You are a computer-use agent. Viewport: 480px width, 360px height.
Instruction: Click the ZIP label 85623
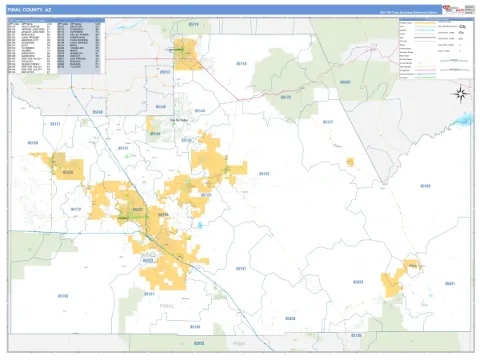[358, 282]
